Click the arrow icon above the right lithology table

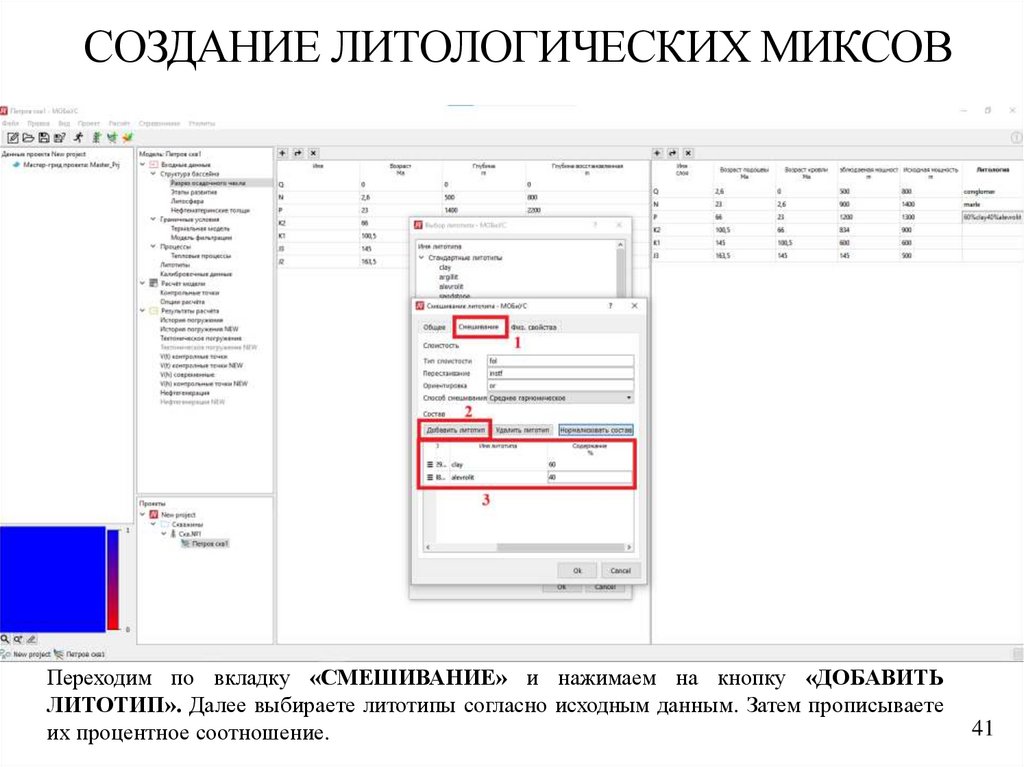(x=672, y=153)
